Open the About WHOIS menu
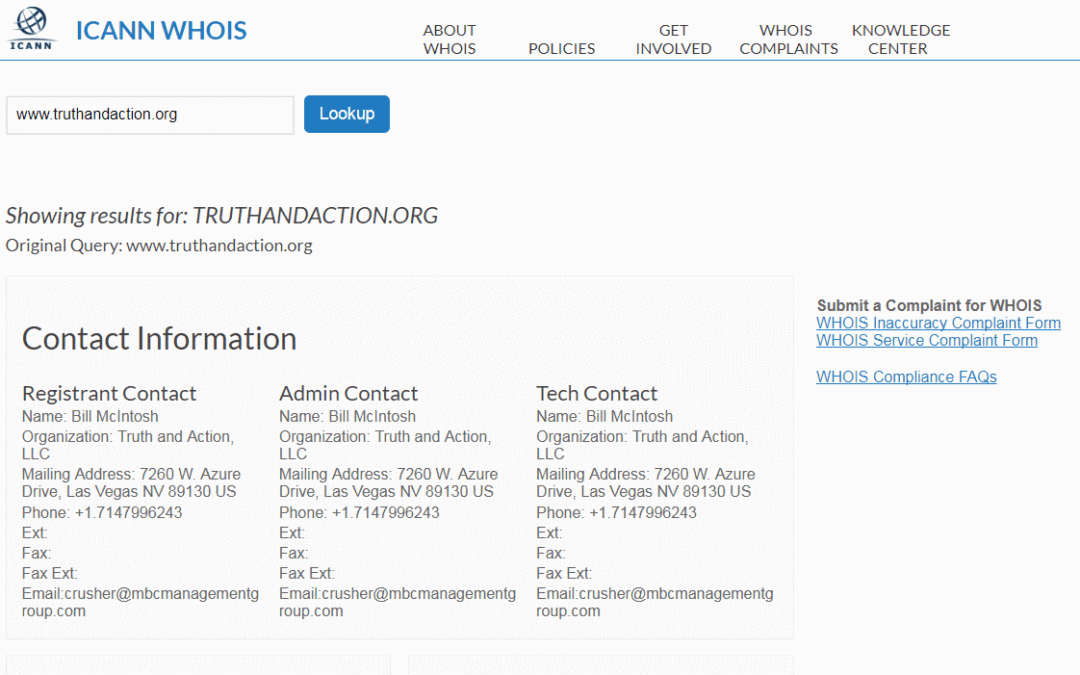 click(449, 39)
